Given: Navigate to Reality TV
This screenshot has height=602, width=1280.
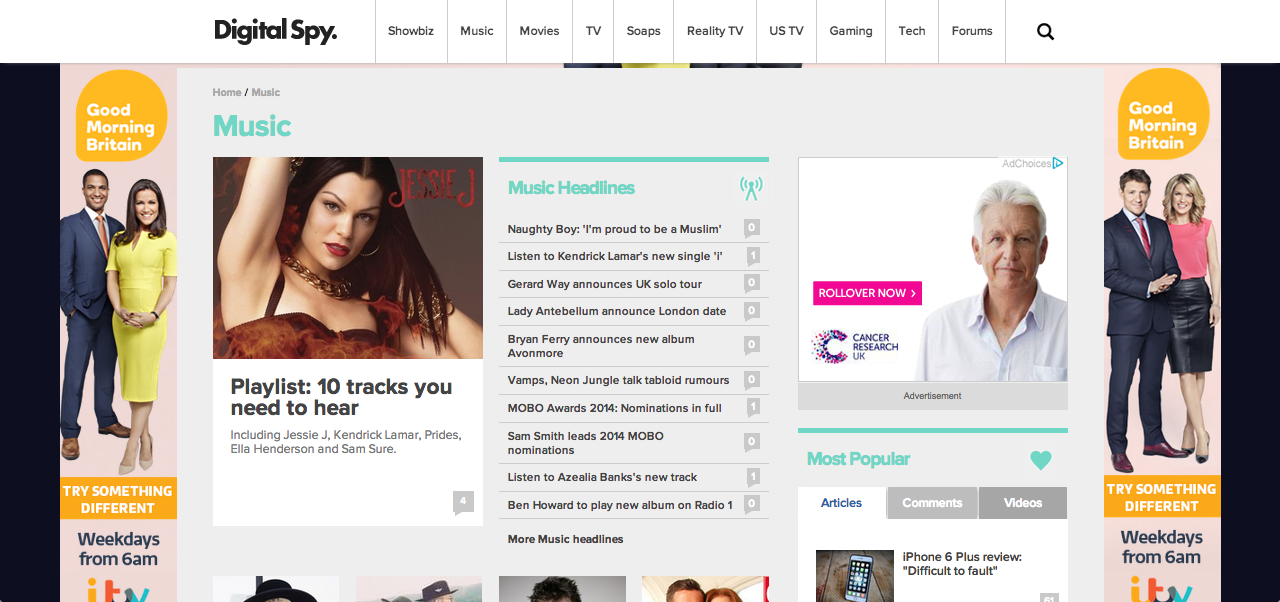Looking at the screenshot, I should click(x=715, y=31).
